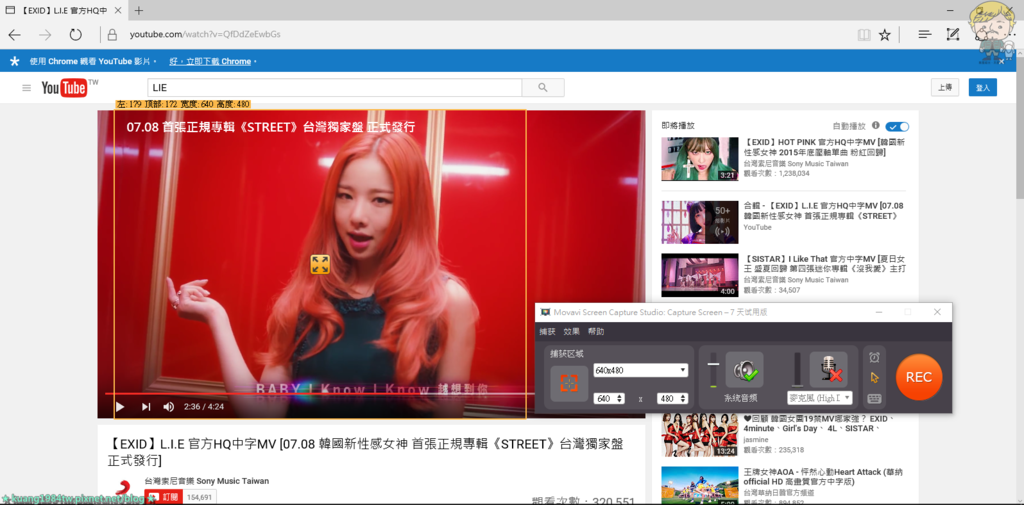Click the lock icon in address bar

112,35
